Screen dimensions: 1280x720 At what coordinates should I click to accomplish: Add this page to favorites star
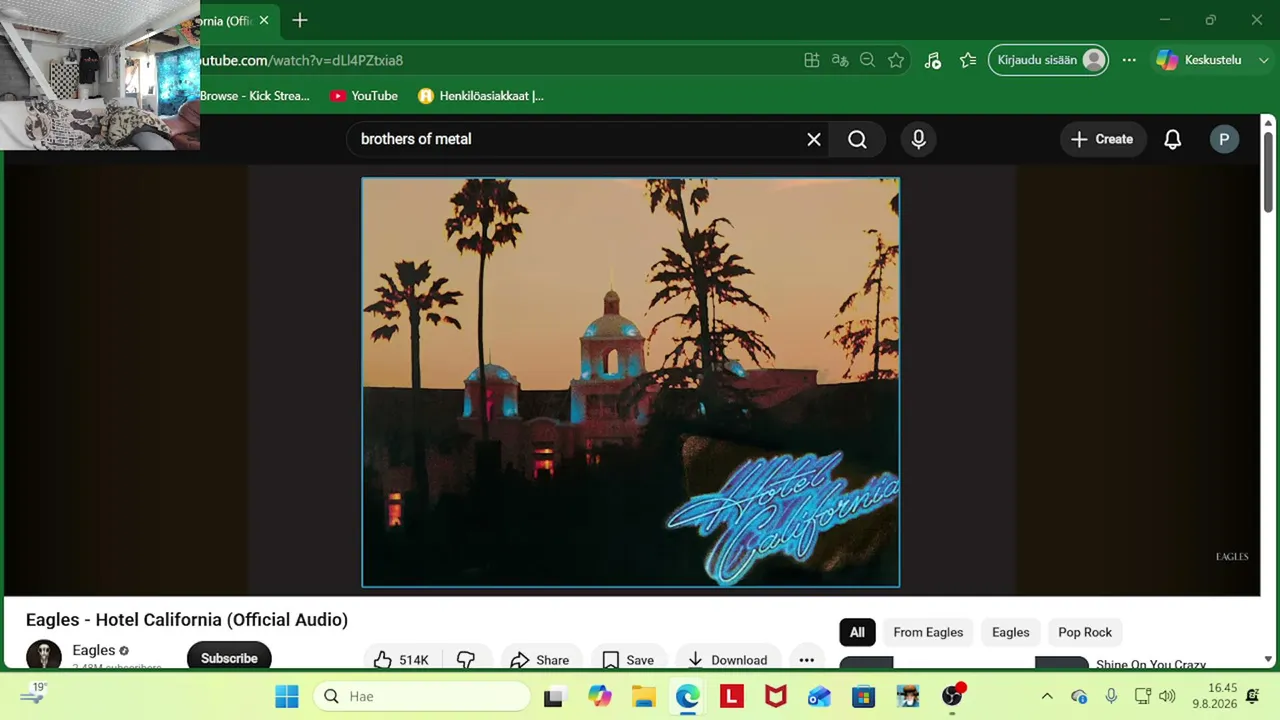click(896, 60)
